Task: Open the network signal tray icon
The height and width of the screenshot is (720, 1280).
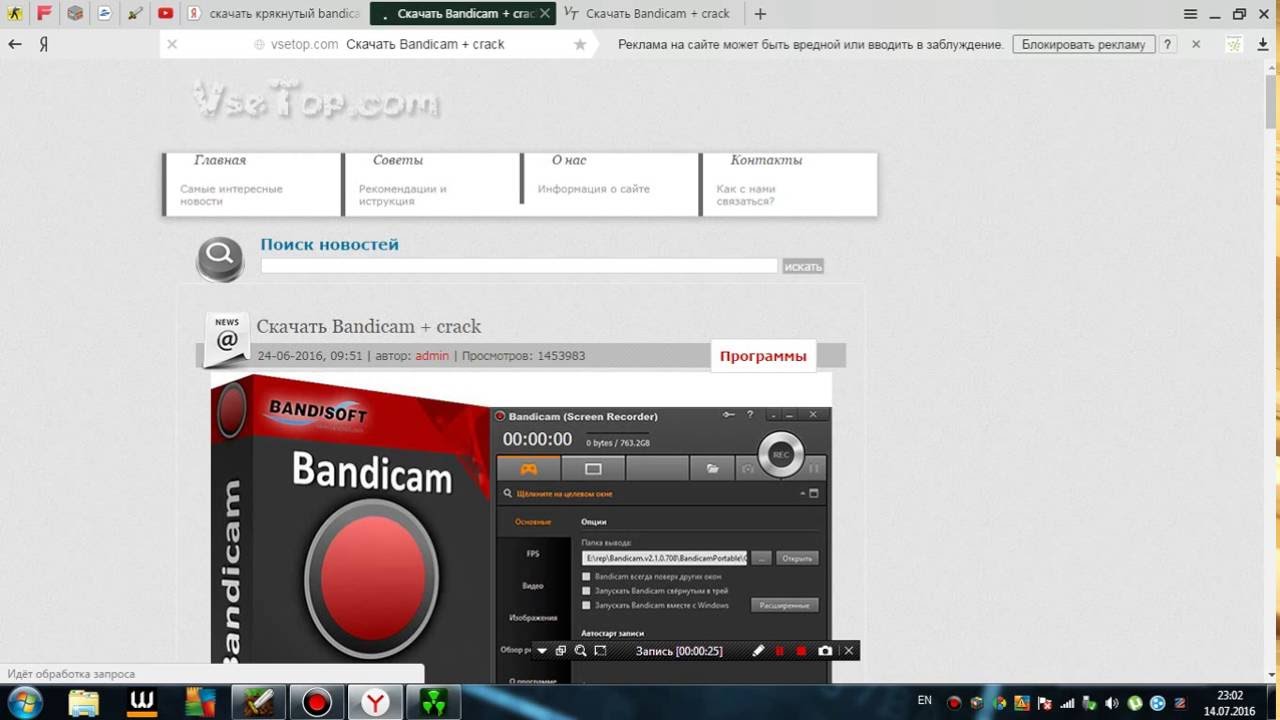Action: point(1067,703)
